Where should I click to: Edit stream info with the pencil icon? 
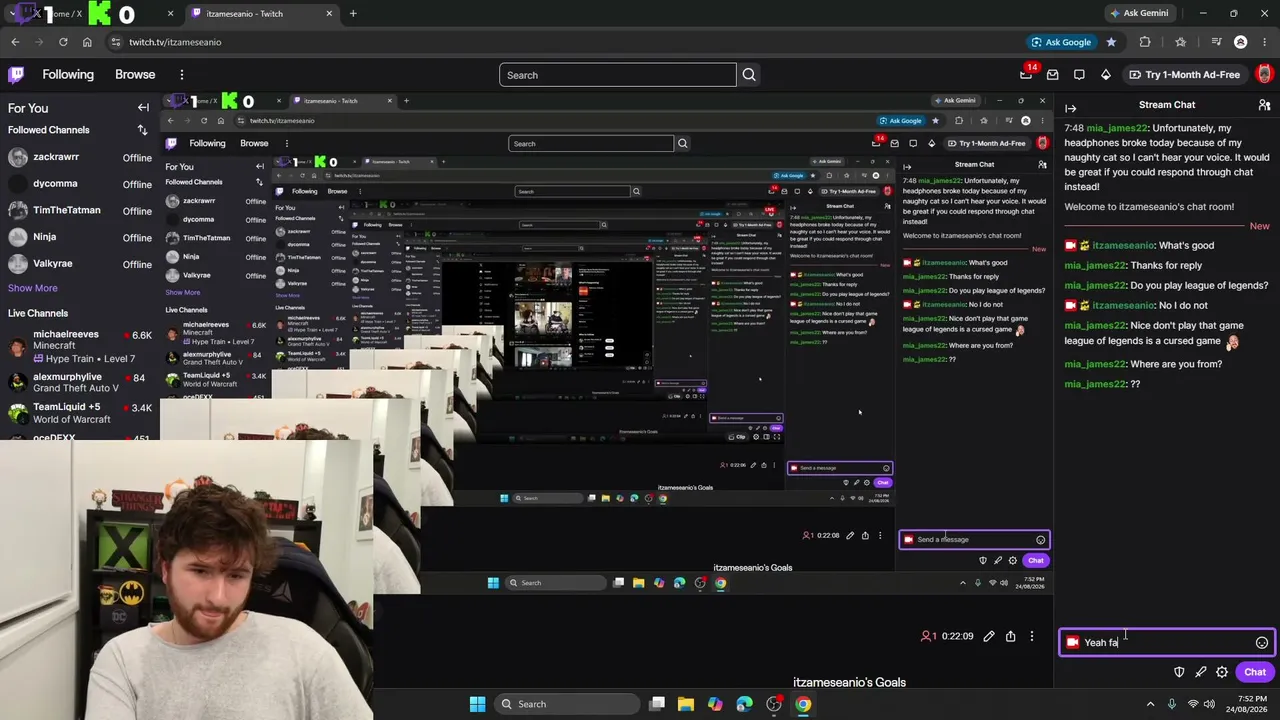click(x=989, y=636)
